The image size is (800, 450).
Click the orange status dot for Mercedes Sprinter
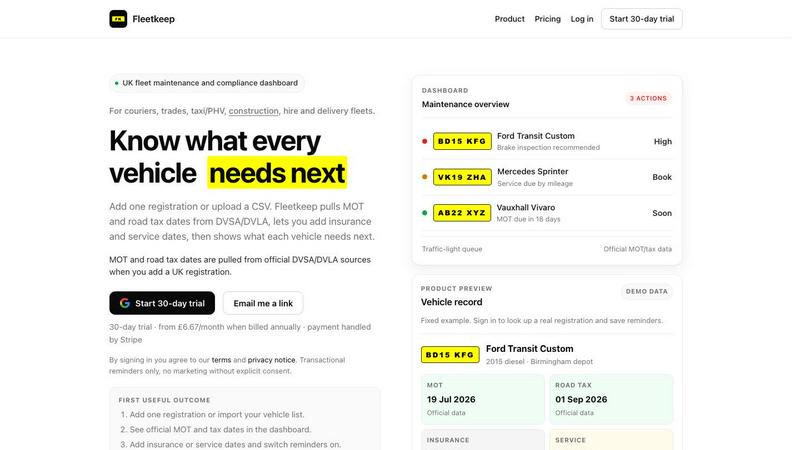pos(424,177)
